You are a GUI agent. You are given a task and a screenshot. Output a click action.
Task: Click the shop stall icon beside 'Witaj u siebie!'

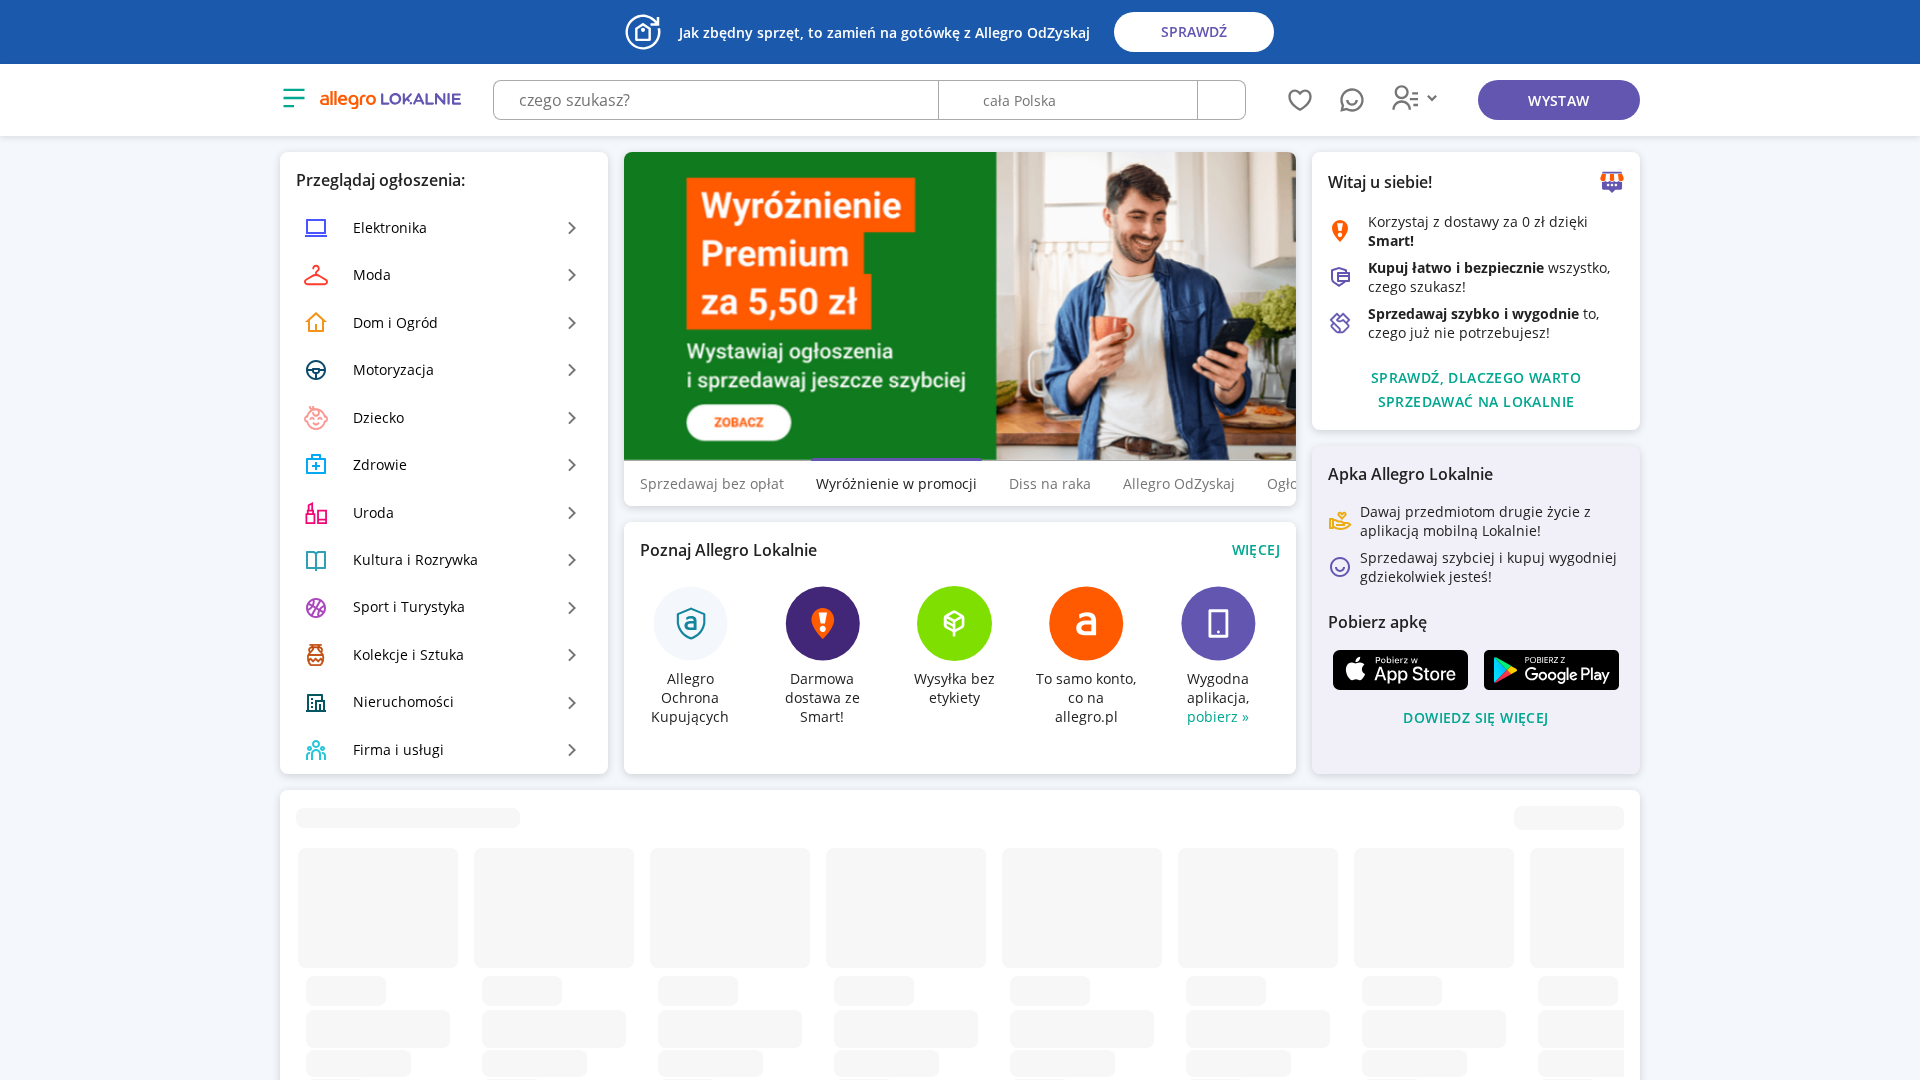pos(1612,182)
